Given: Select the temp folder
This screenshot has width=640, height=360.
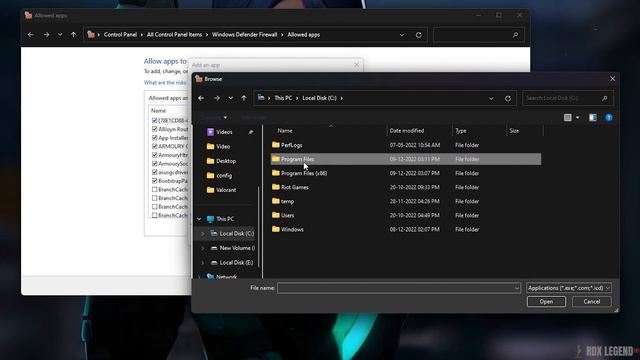Looking at the screenshot, I should click(406, 201).
